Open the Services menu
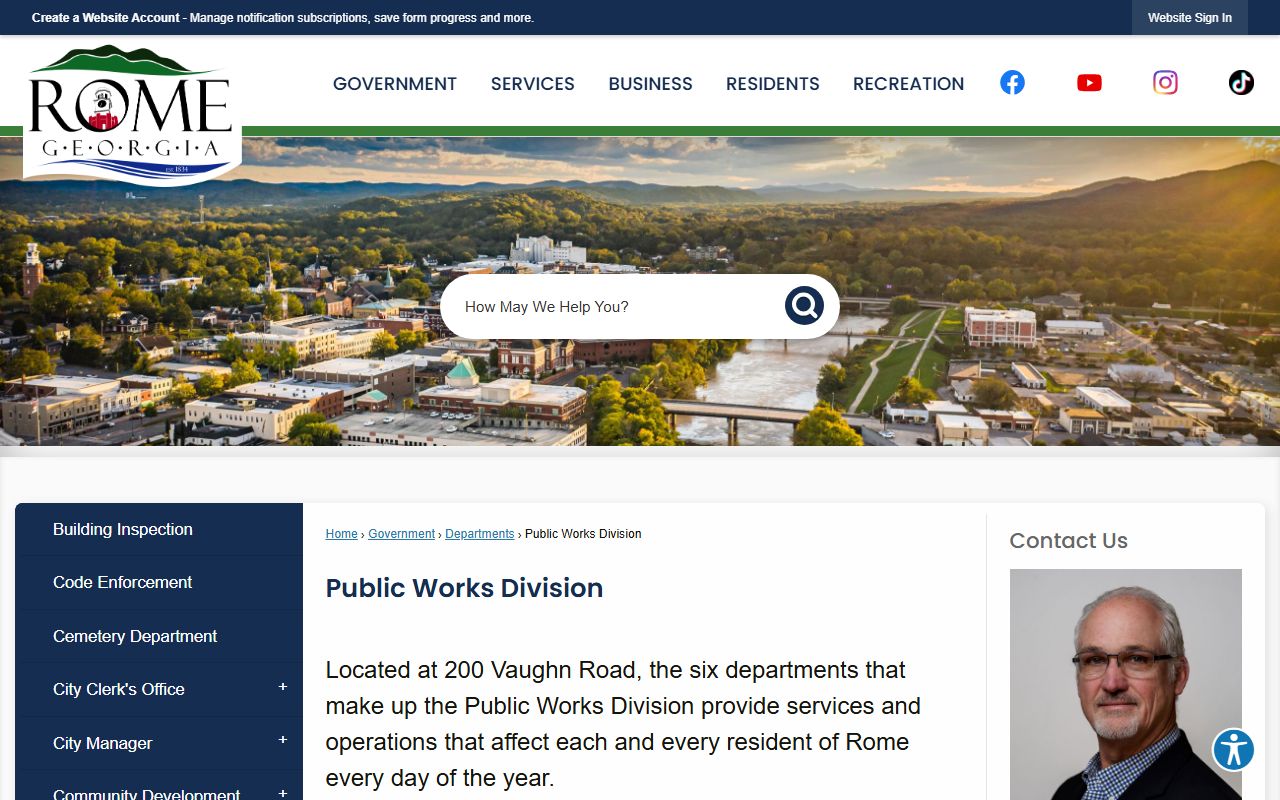The height and width of the screenshot is (800, 1280). (x=533, y=84)
